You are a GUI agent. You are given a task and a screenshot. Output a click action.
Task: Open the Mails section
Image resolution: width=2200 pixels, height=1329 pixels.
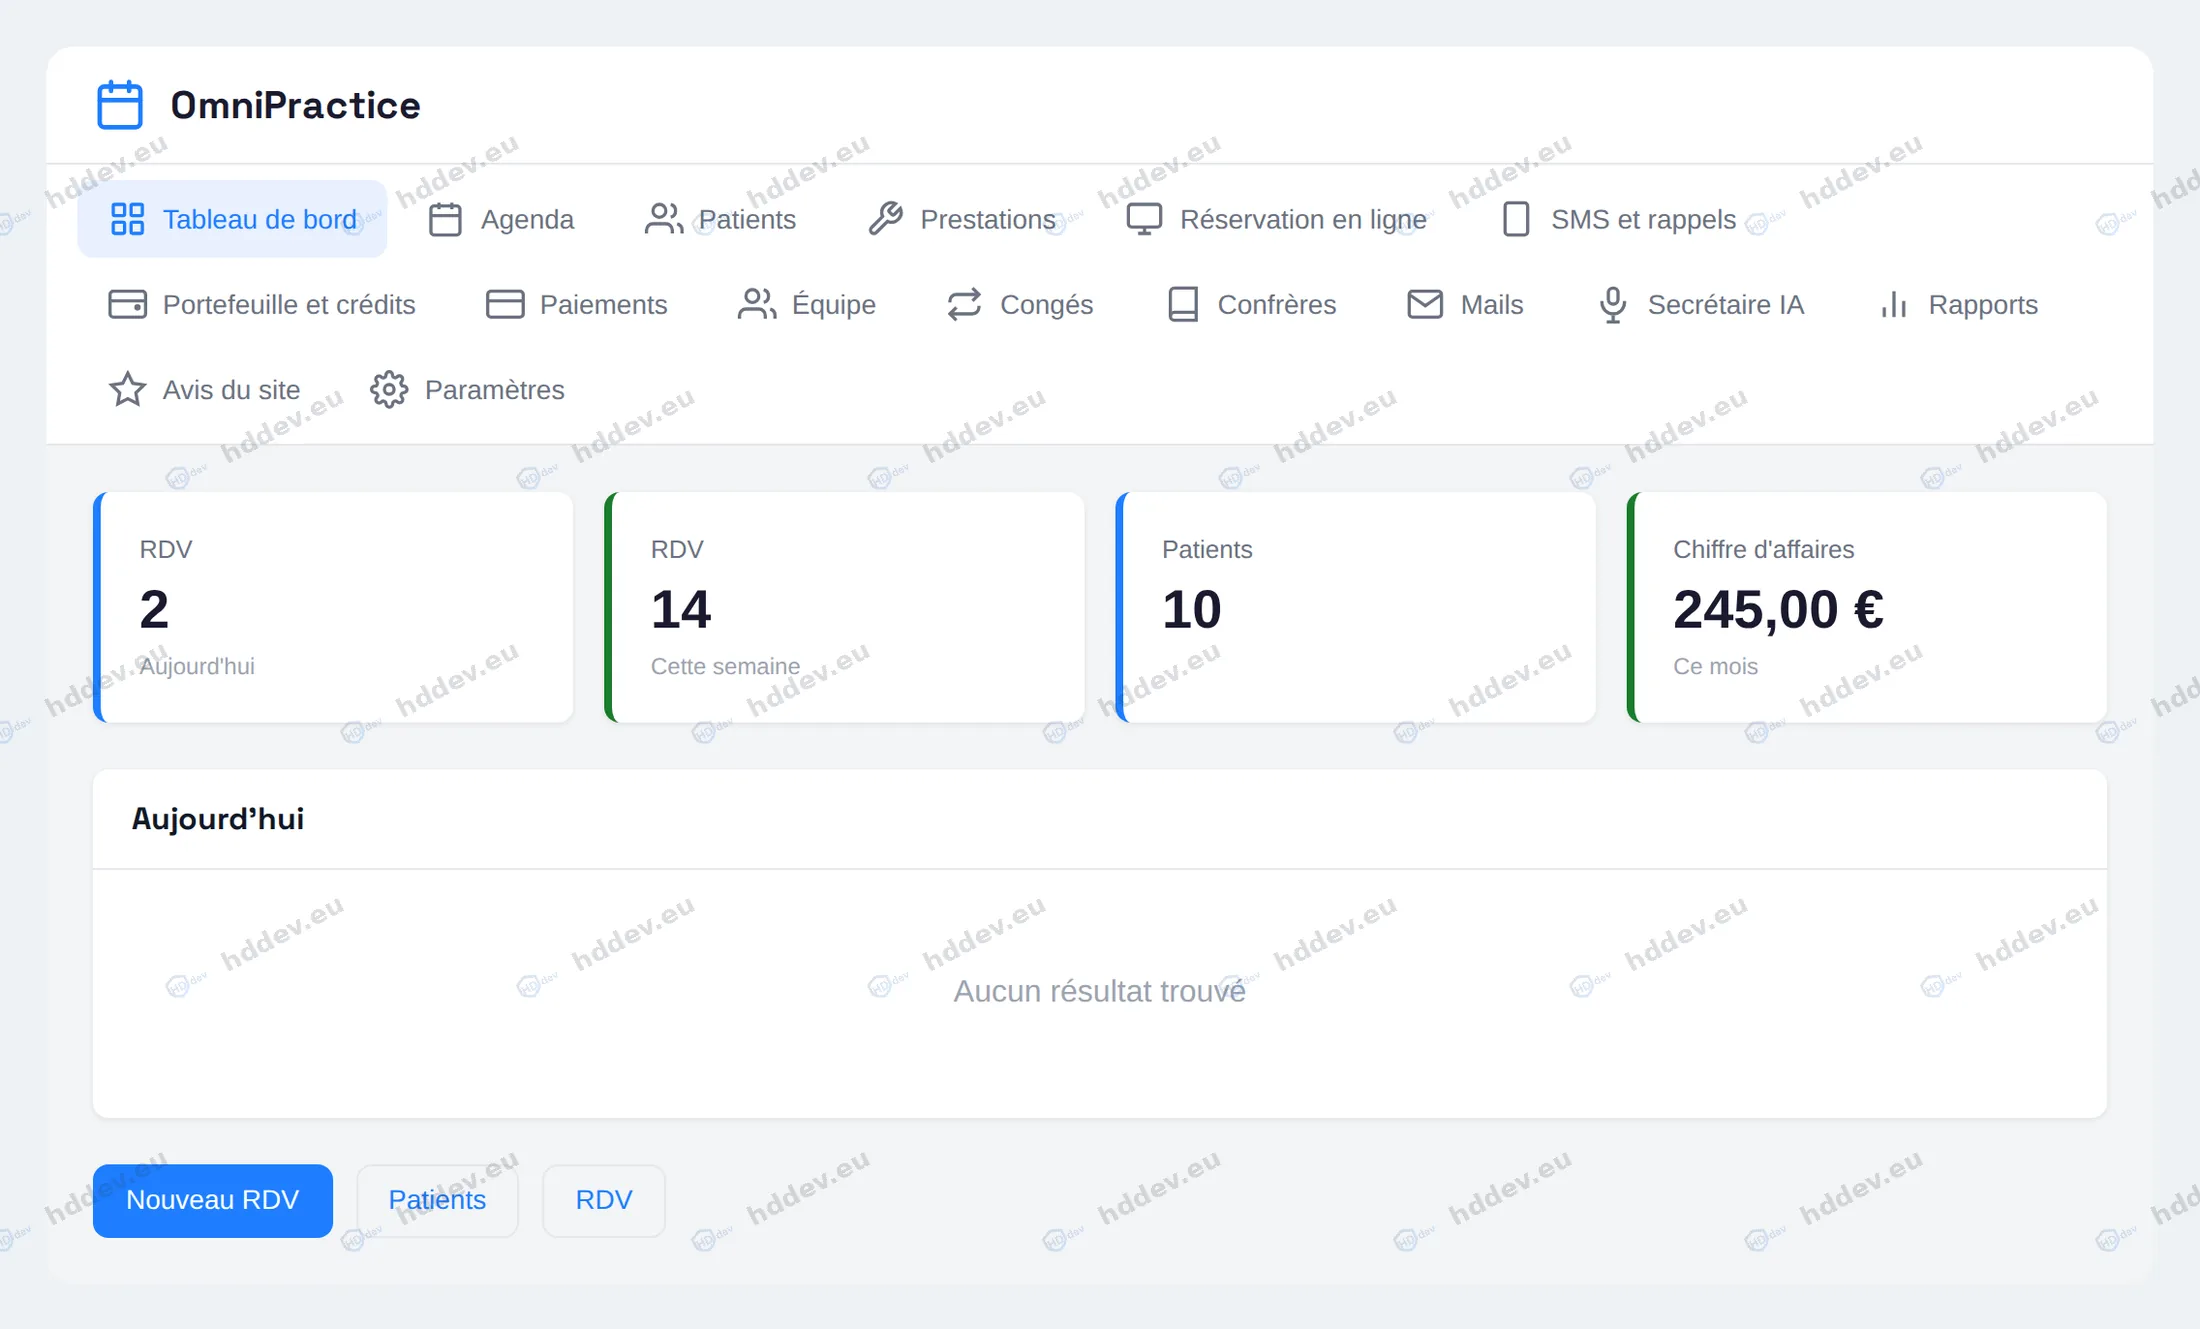pos(1465,304)
